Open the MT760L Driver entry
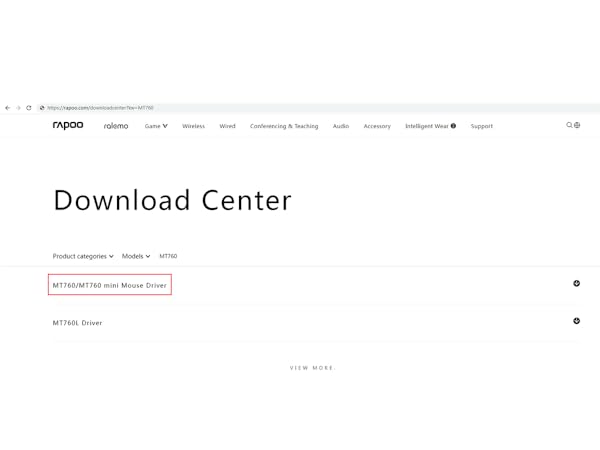Screen dimensions: 600x450 pyautogui.click(x=78, y=323)
